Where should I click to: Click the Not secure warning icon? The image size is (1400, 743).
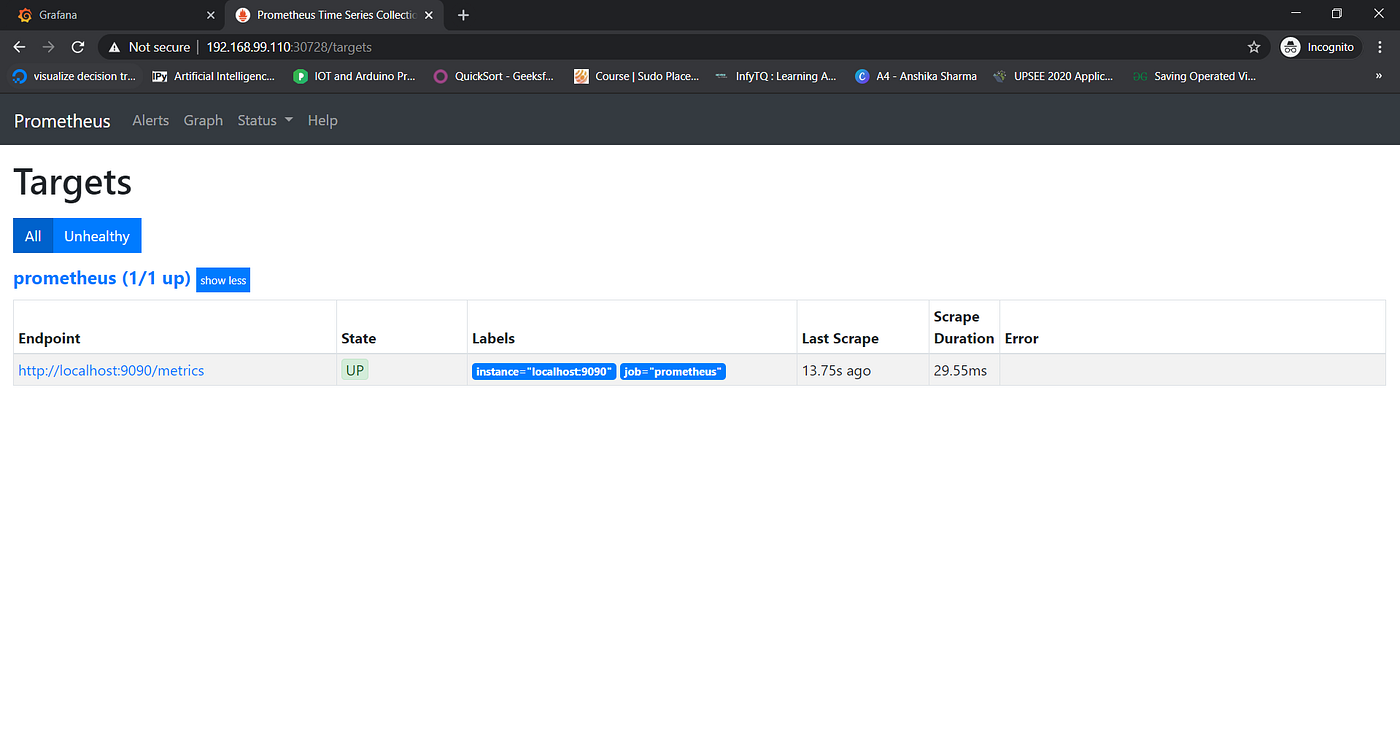[x=114, y=47]
